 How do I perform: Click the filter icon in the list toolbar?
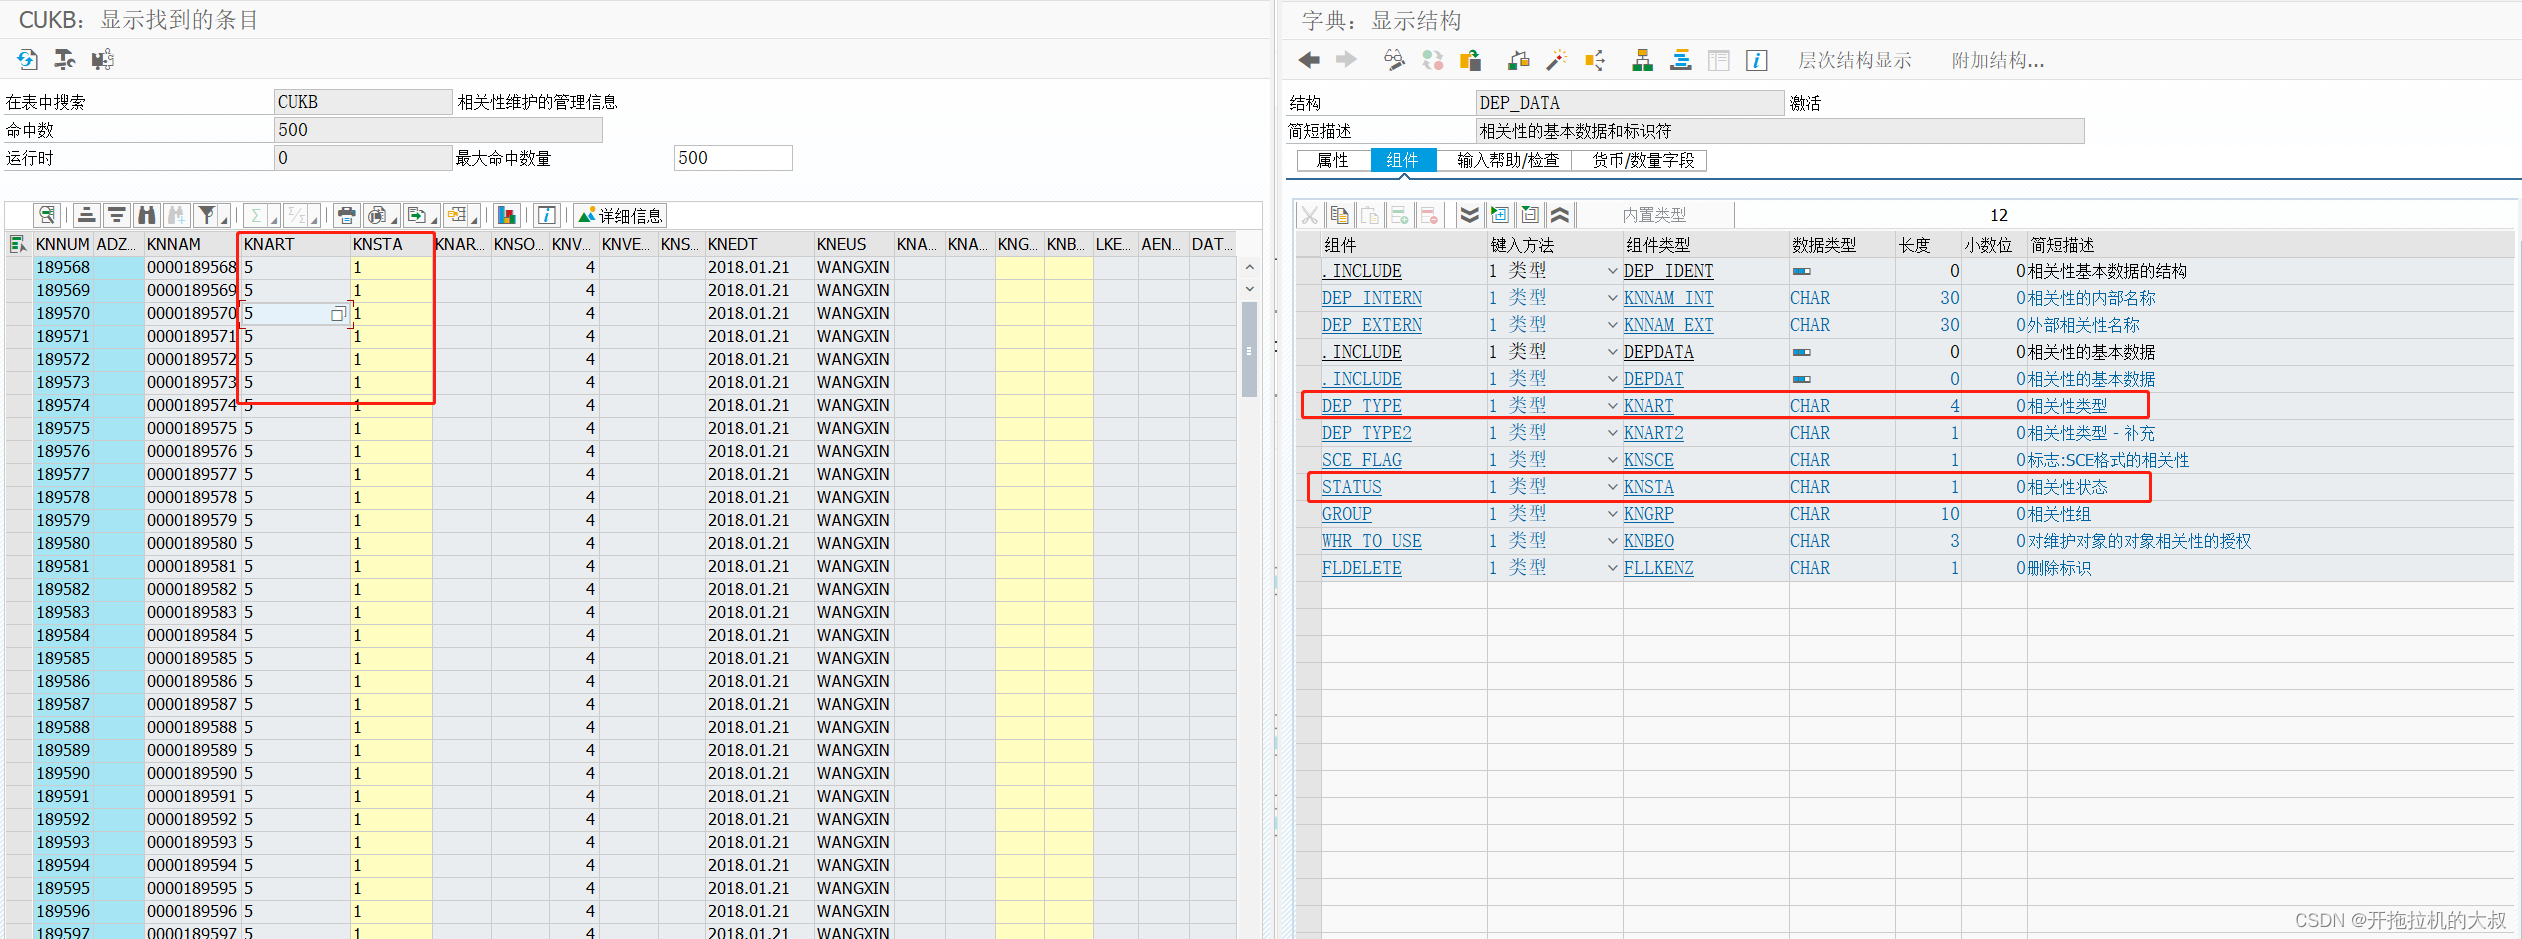[207, 215]
